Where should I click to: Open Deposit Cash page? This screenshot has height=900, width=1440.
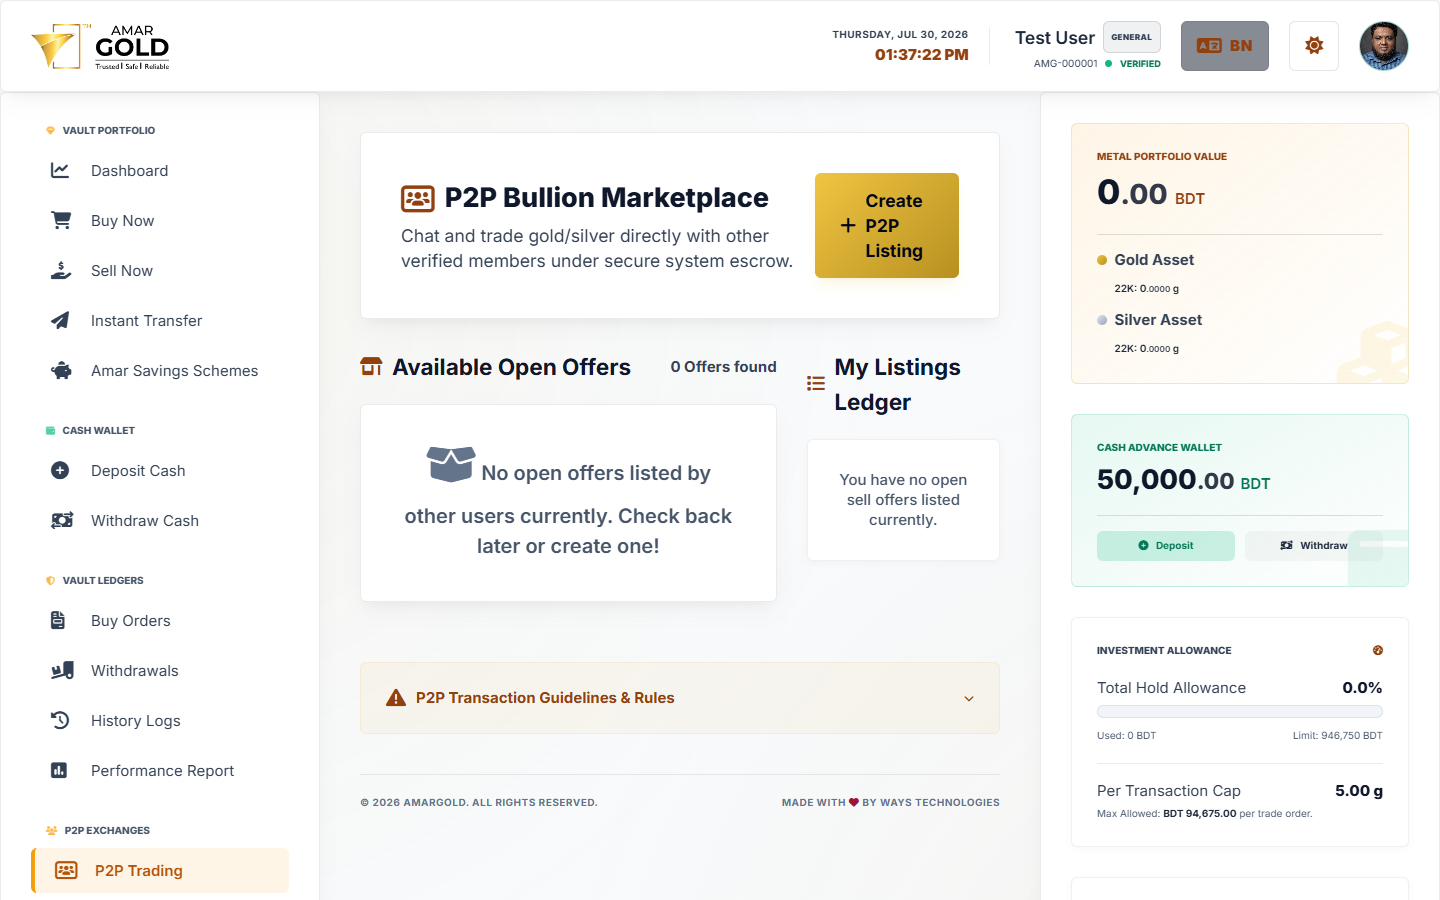(x=160, y=470)
